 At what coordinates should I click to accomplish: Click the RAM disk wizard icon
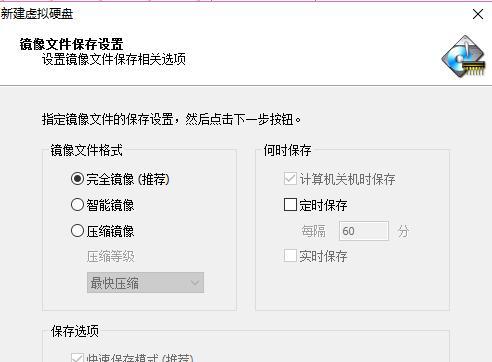click(x=464, y=56)
